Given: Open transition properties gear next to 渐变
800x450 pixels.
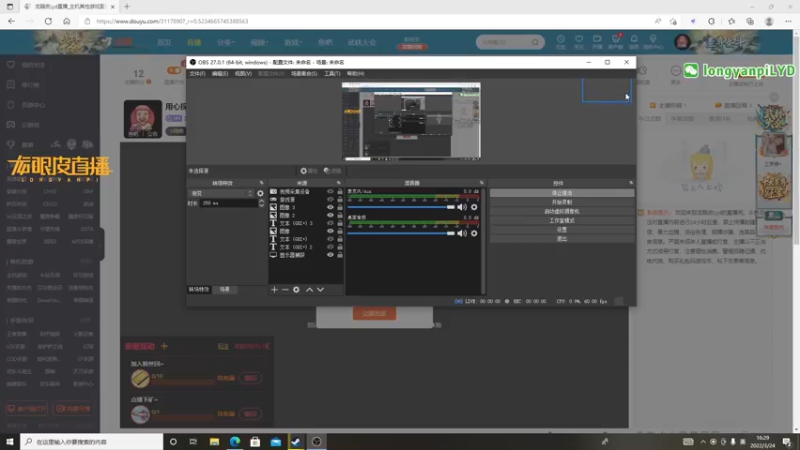Looking at the screenshot, I should click(260, 193).
